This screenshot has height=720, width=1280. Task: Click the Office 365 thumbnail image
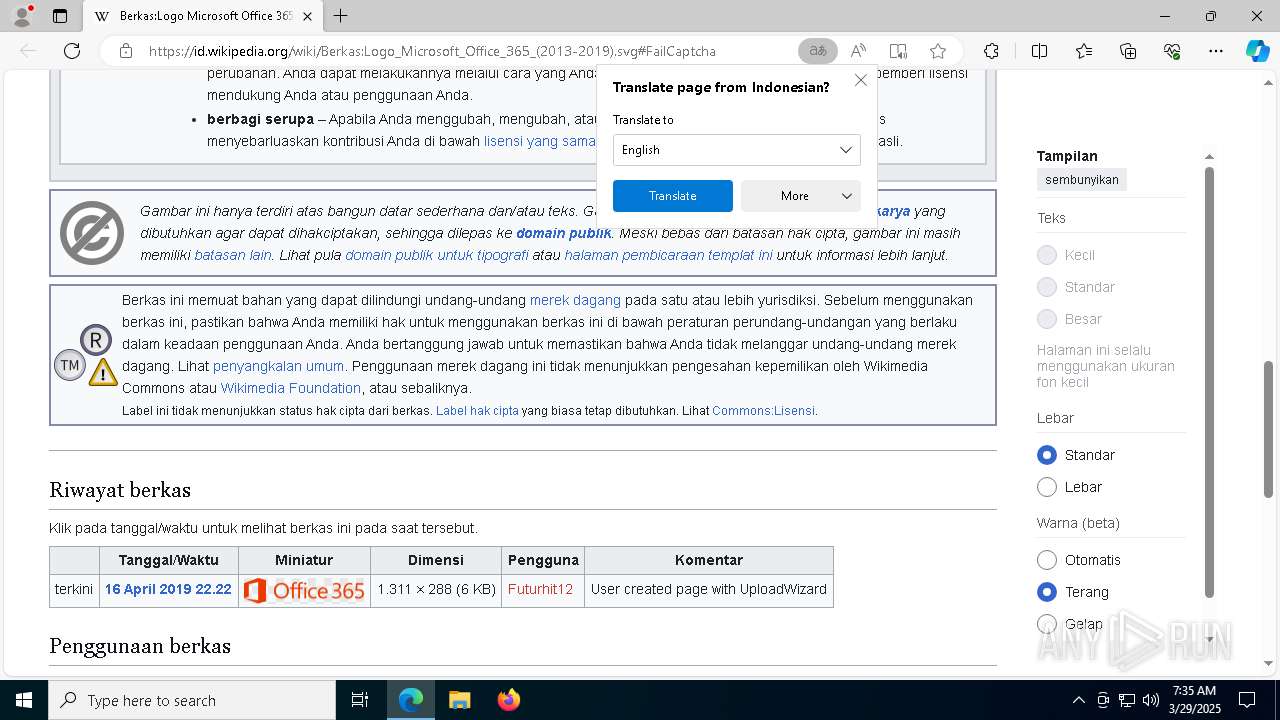coord(304,590)
